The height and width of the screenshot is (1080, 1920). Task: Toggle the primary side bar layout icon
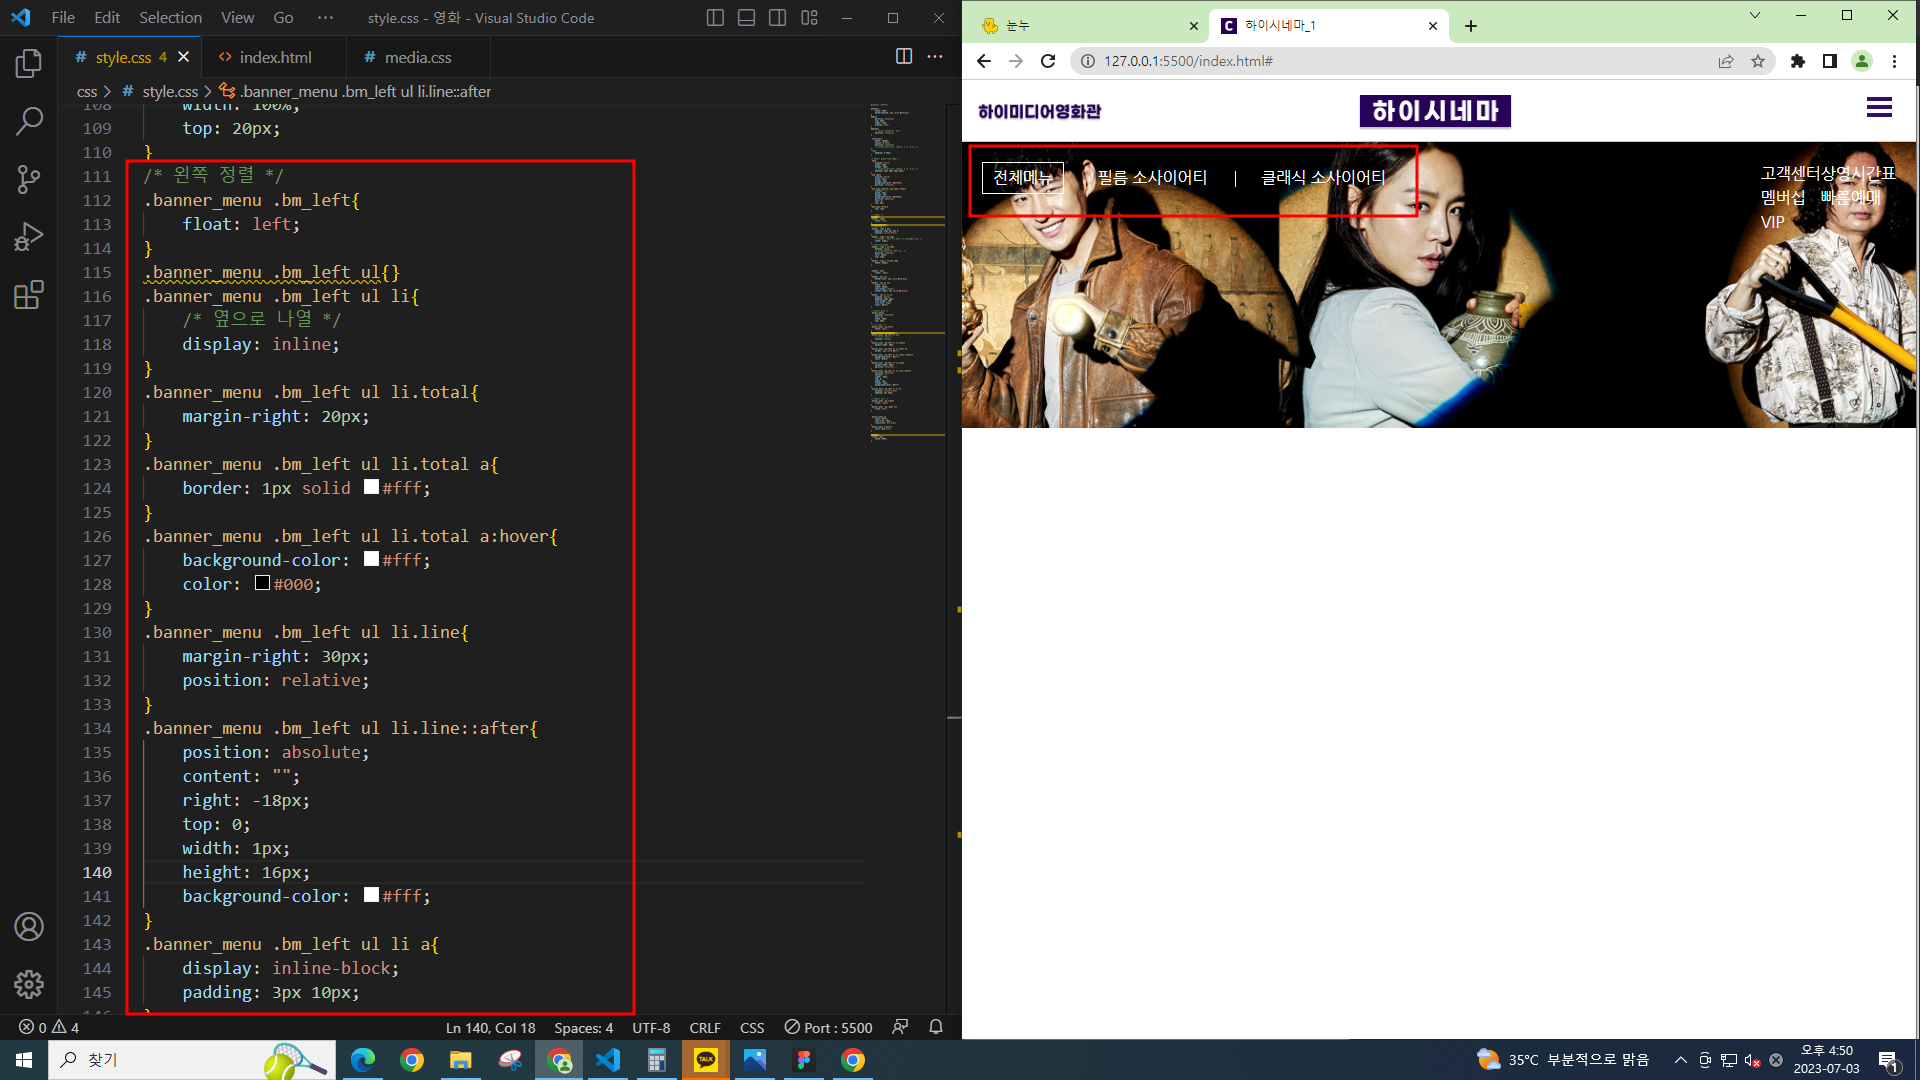pos(715,18)
